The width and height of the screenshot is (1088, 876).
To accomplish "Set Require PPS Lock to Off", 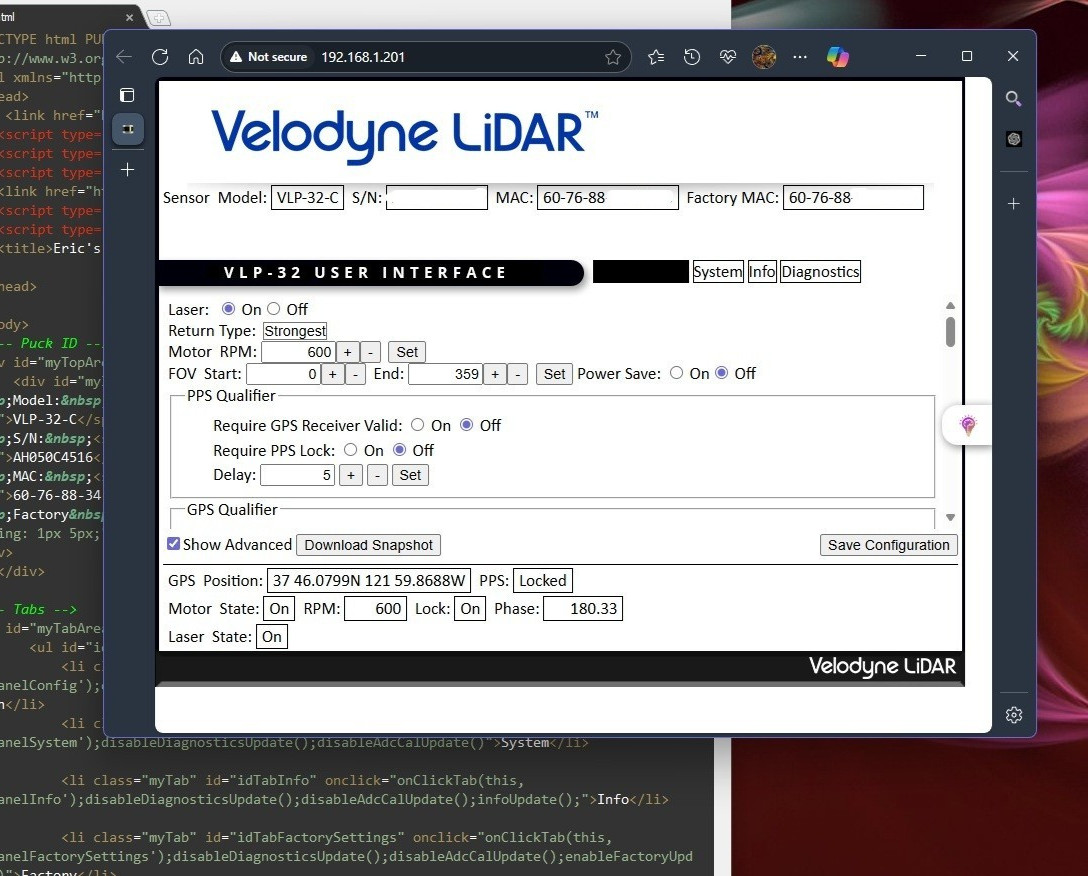I will (x=399, y=450).
